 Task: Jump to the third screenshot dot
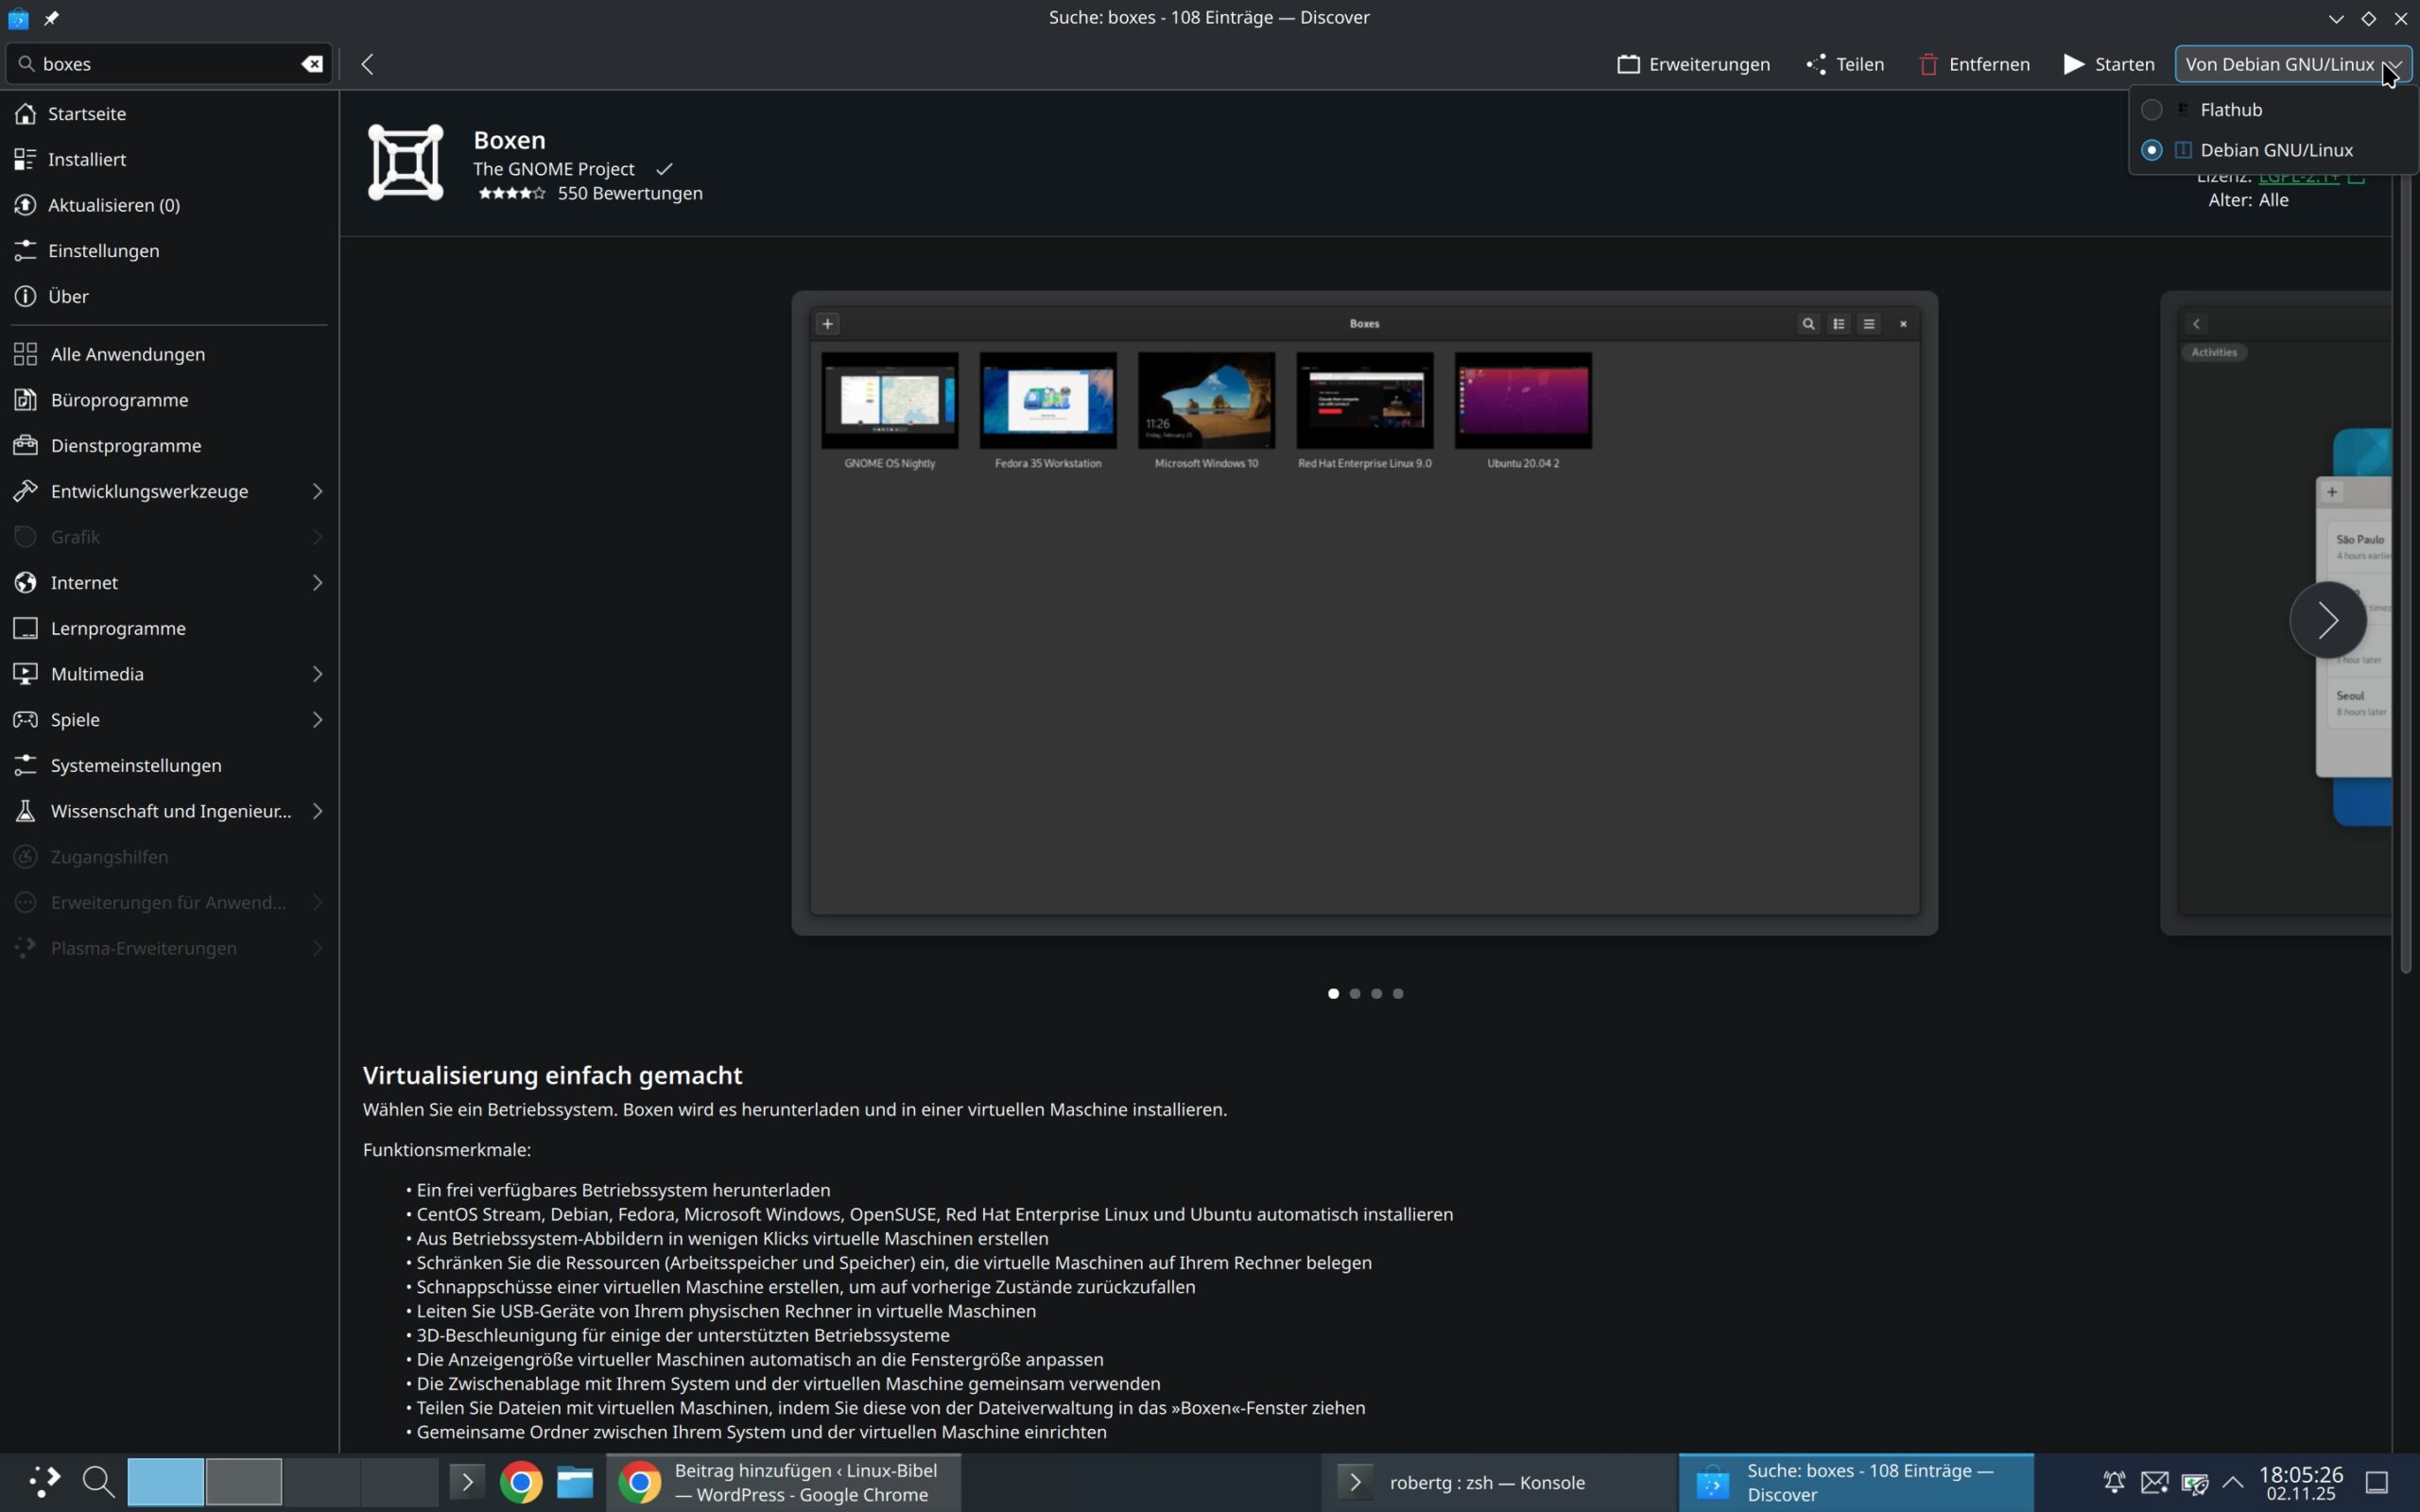click(x=1376, y=993)
